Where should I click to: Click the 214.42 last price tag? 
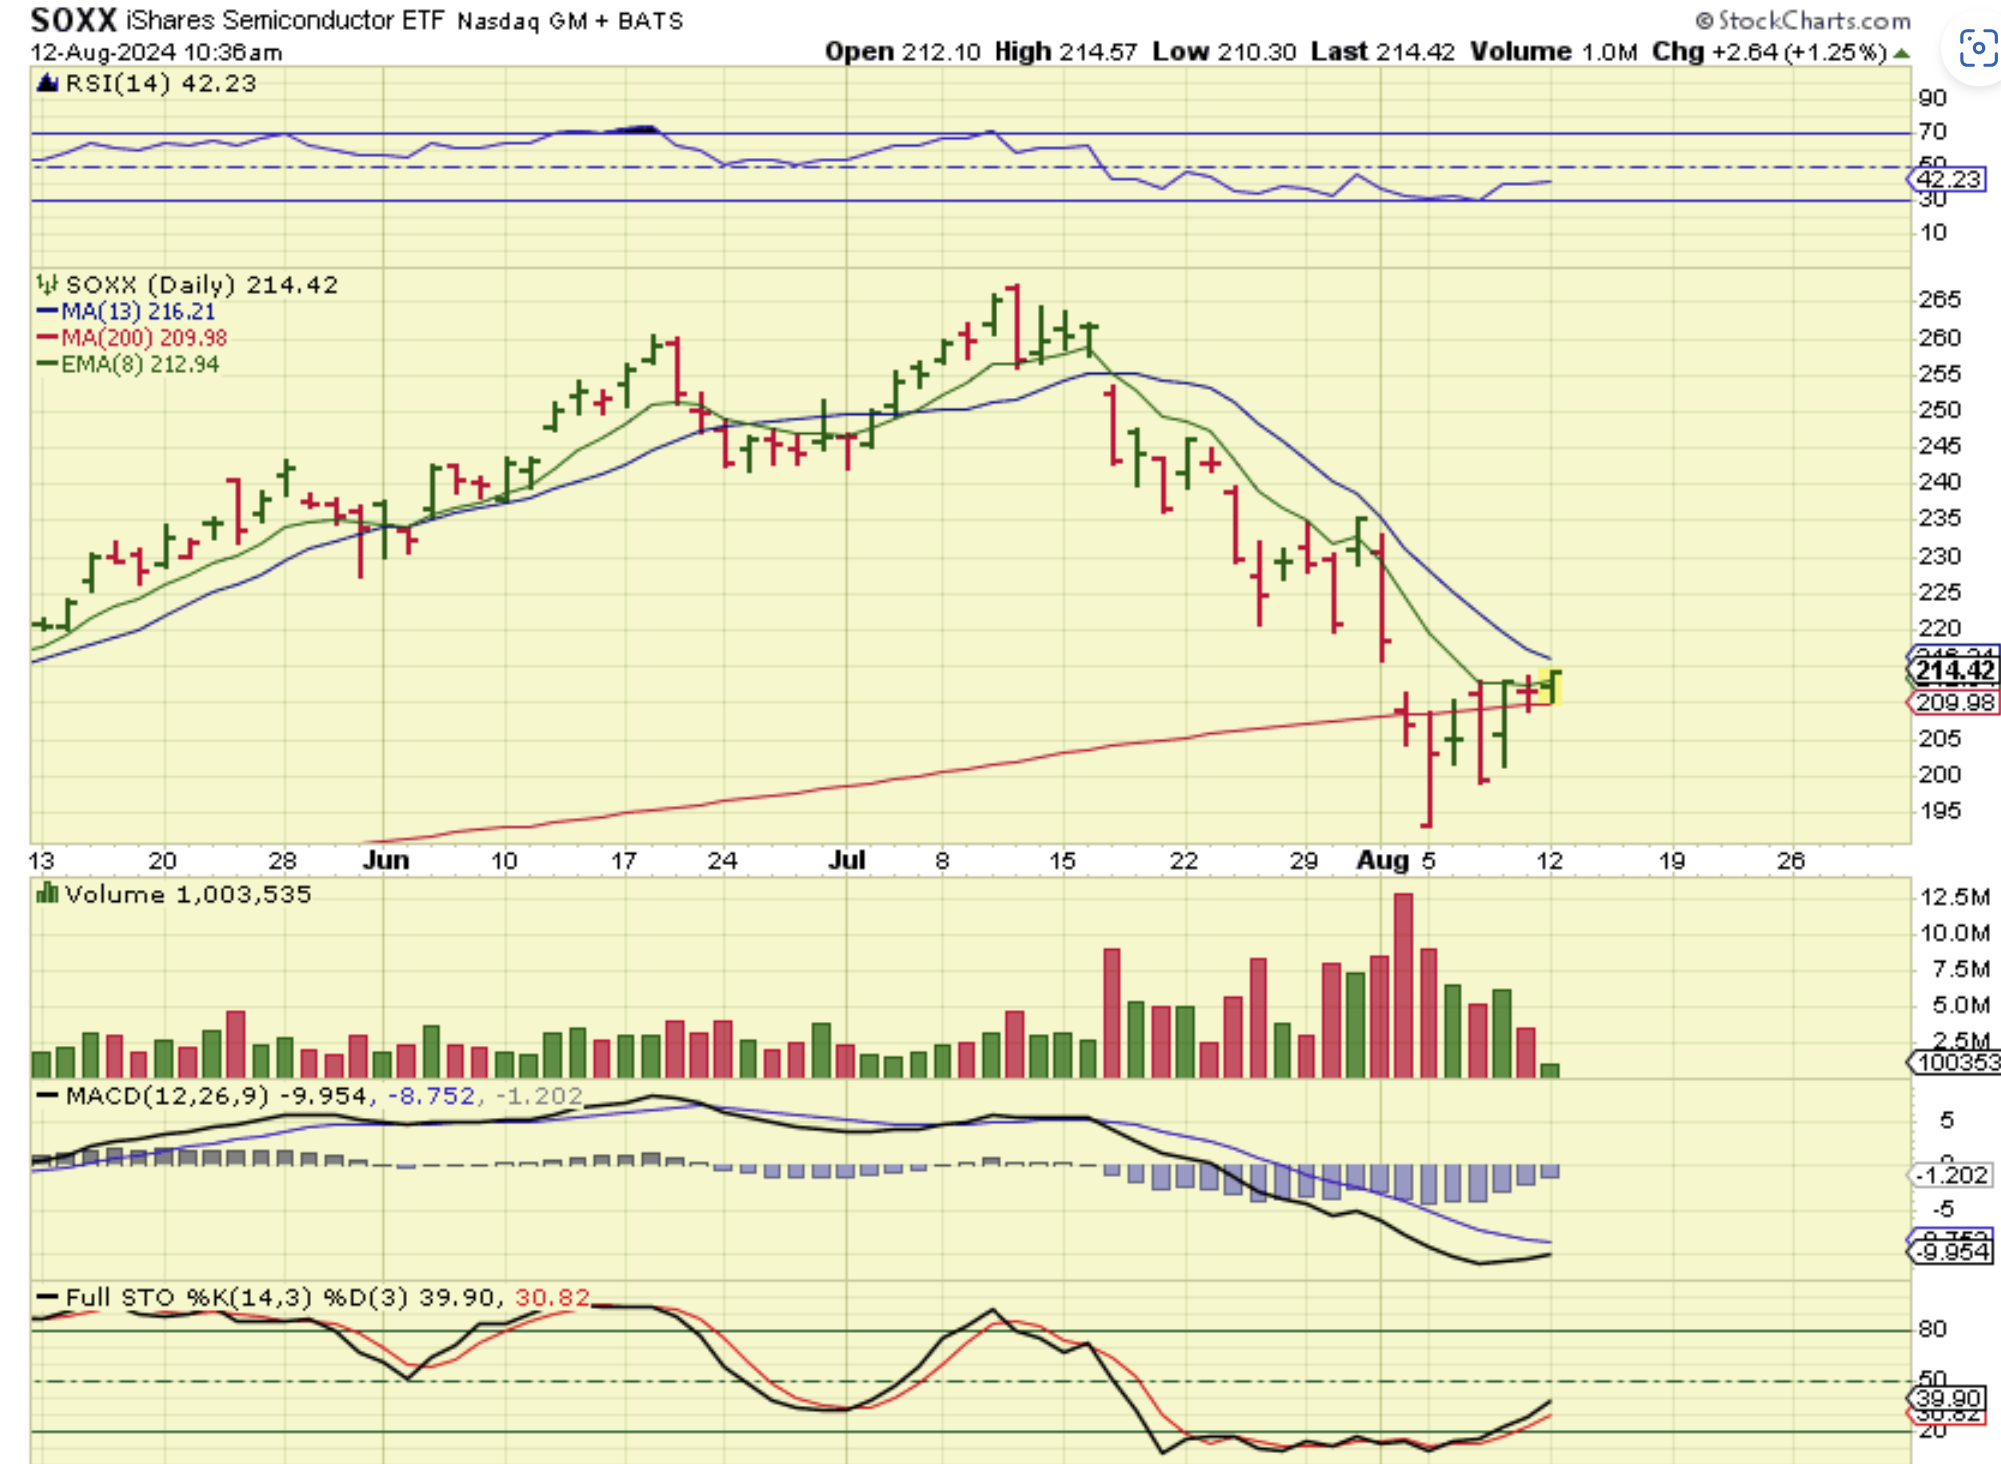1955,671
